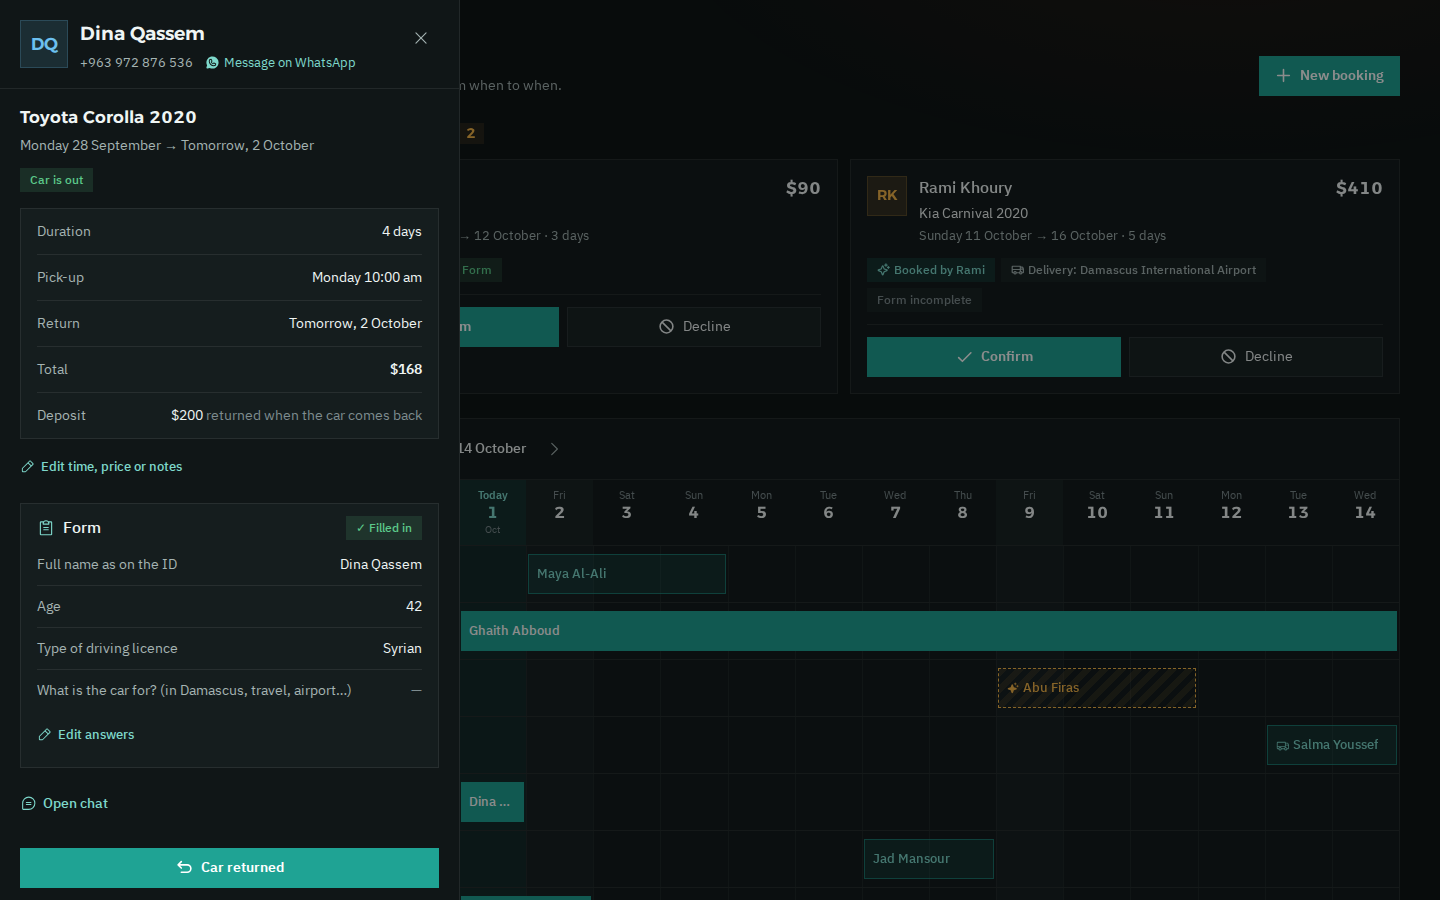Confirm Rami Khoury's booking
Screen dimensions: 1440x900
click(994, 357)
